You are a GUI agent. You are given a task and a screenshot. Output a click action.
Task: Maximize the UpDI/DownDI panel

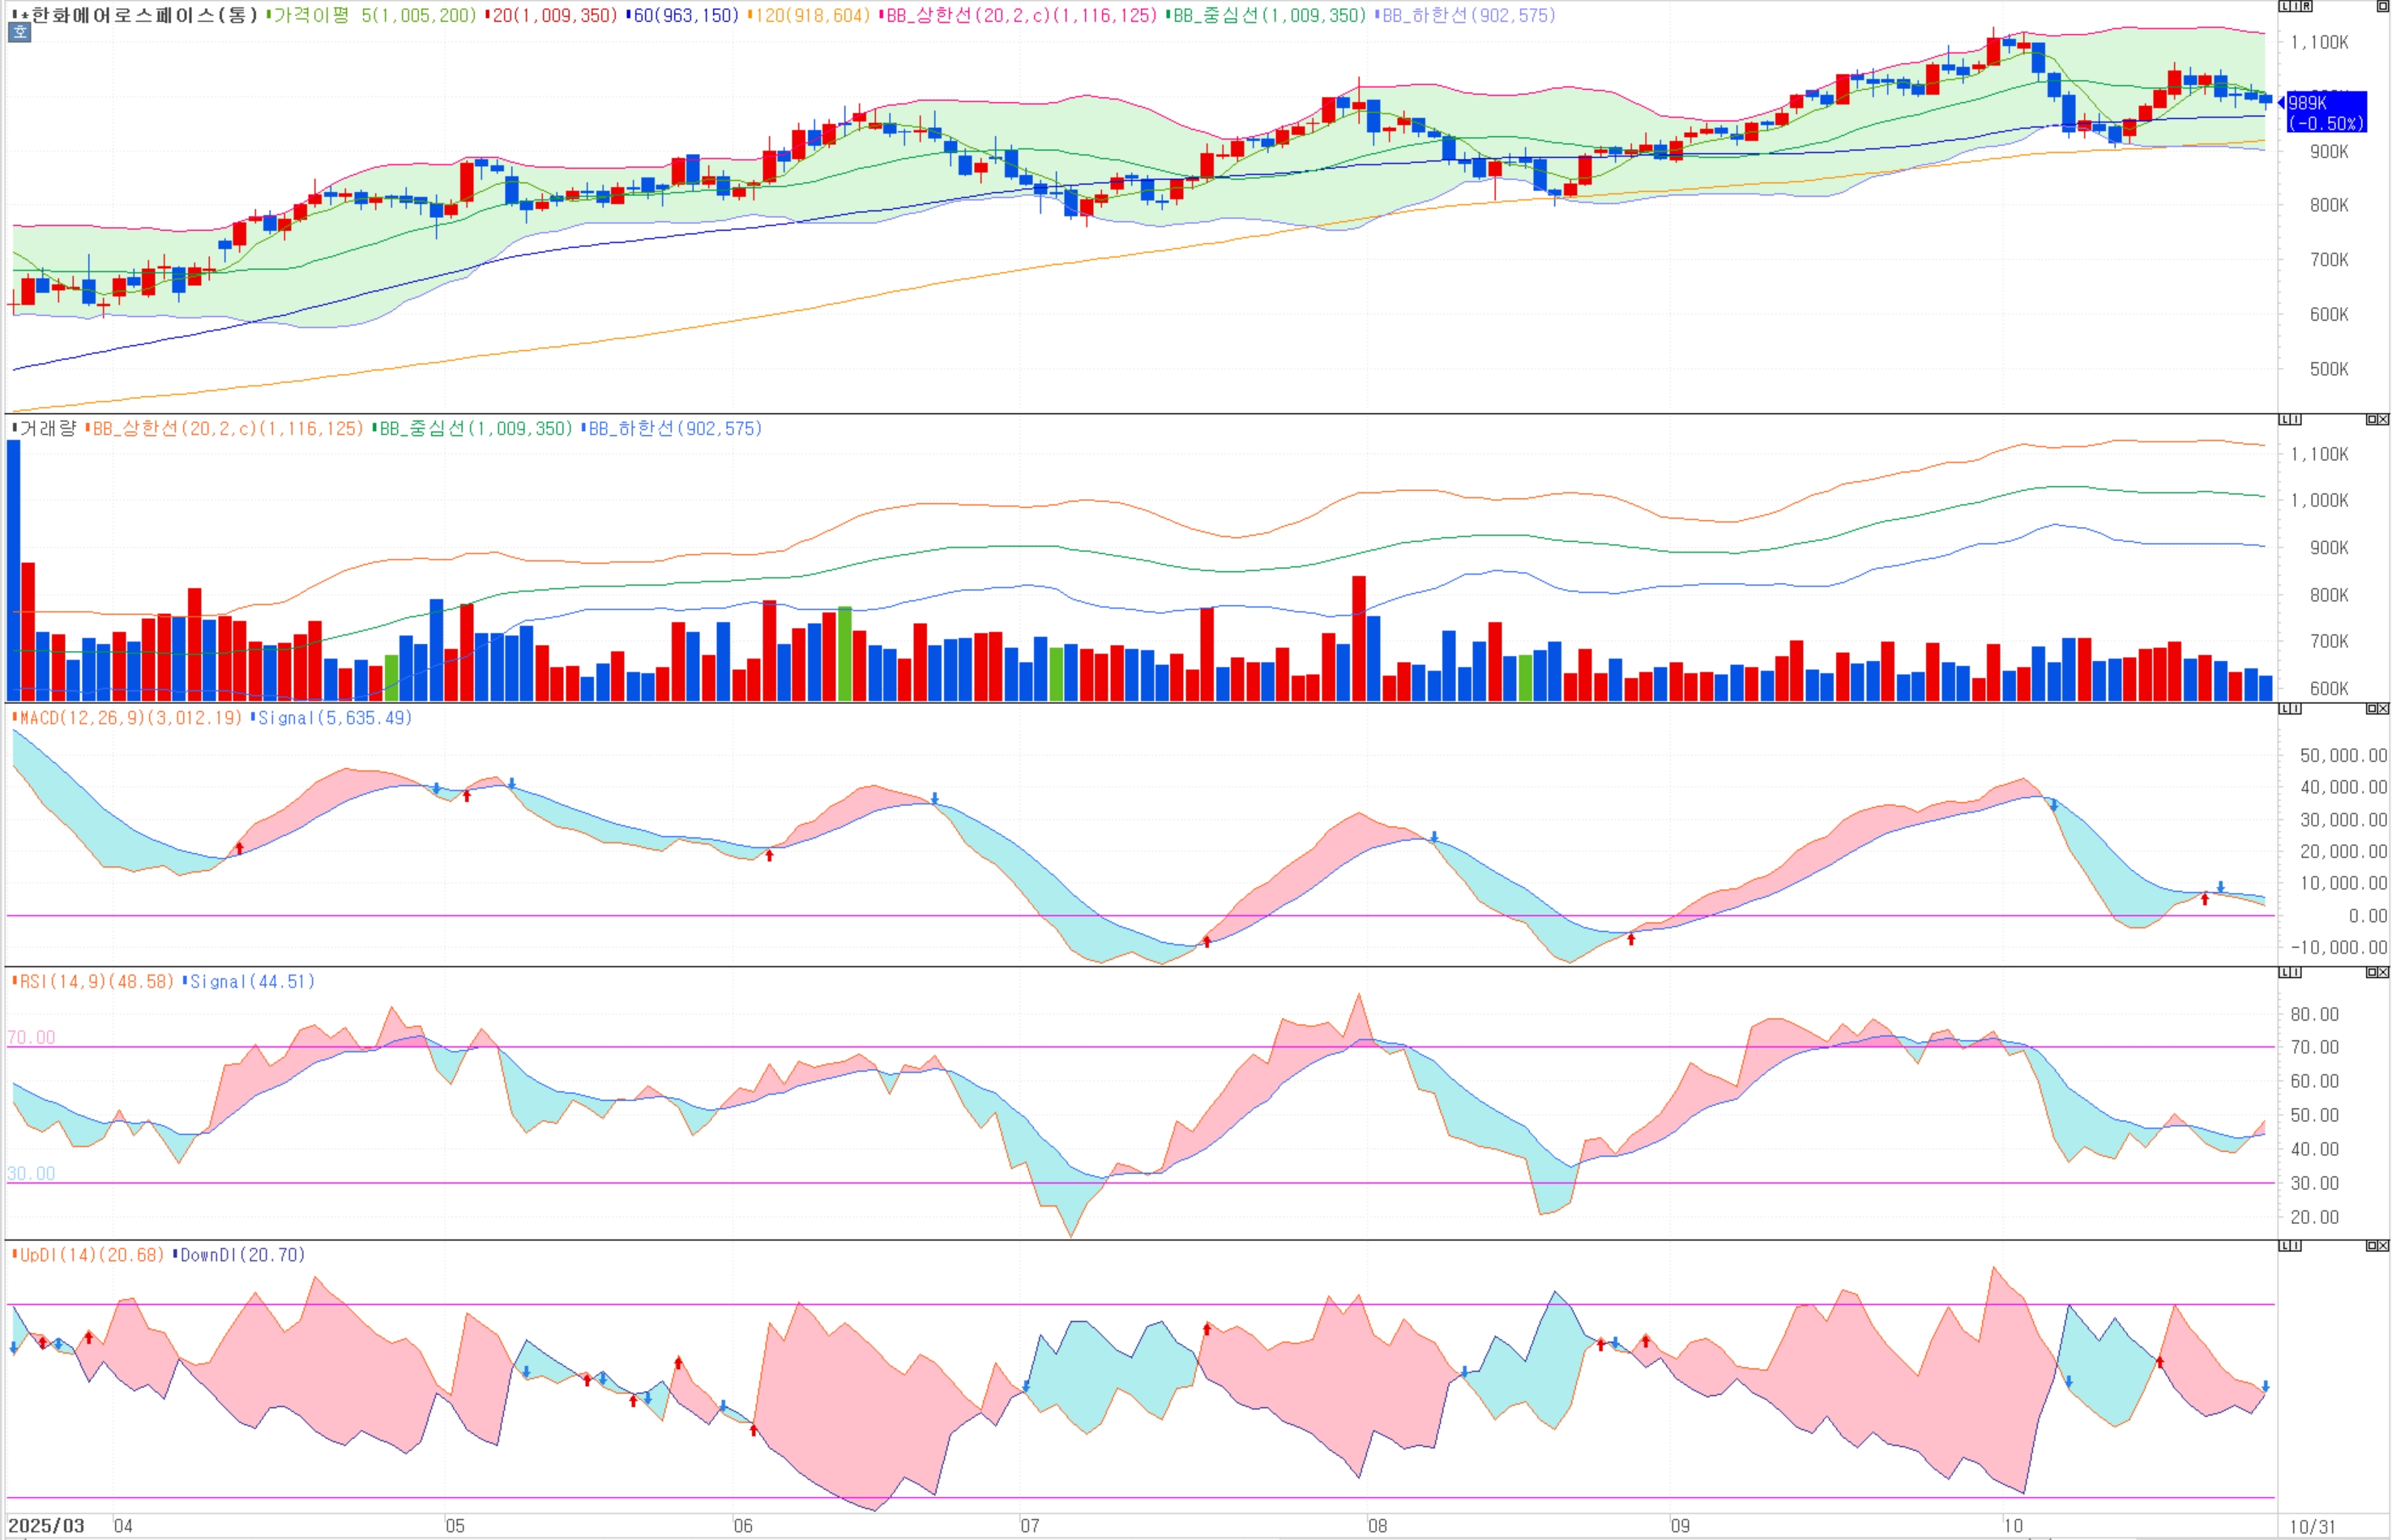tap(2371, 1246)
